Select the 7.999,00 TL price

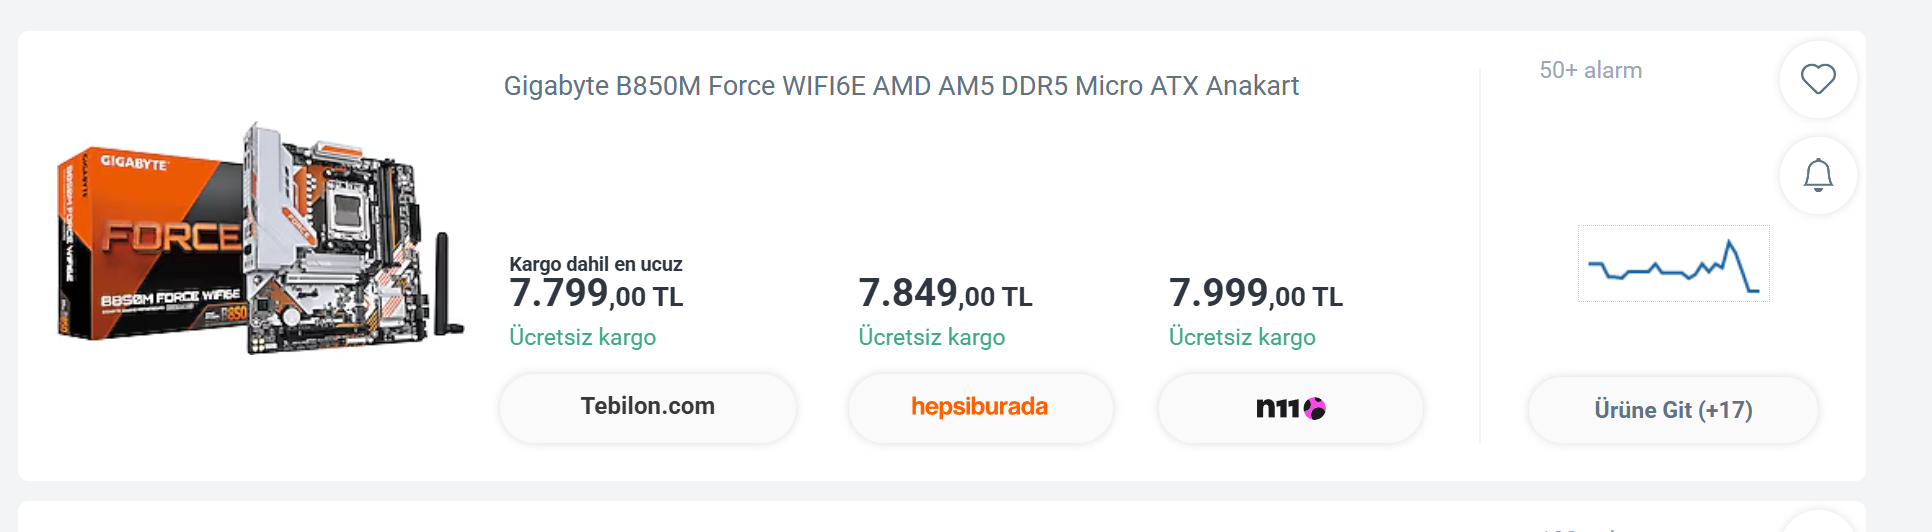click(1256, 294)
